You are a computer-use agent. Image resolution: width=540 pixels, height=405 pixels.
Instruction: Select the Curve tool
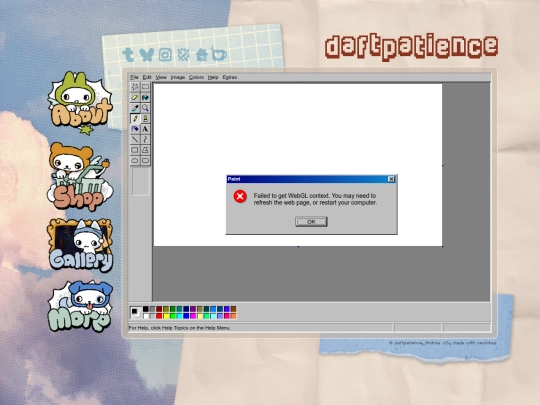tap(145, 139)
